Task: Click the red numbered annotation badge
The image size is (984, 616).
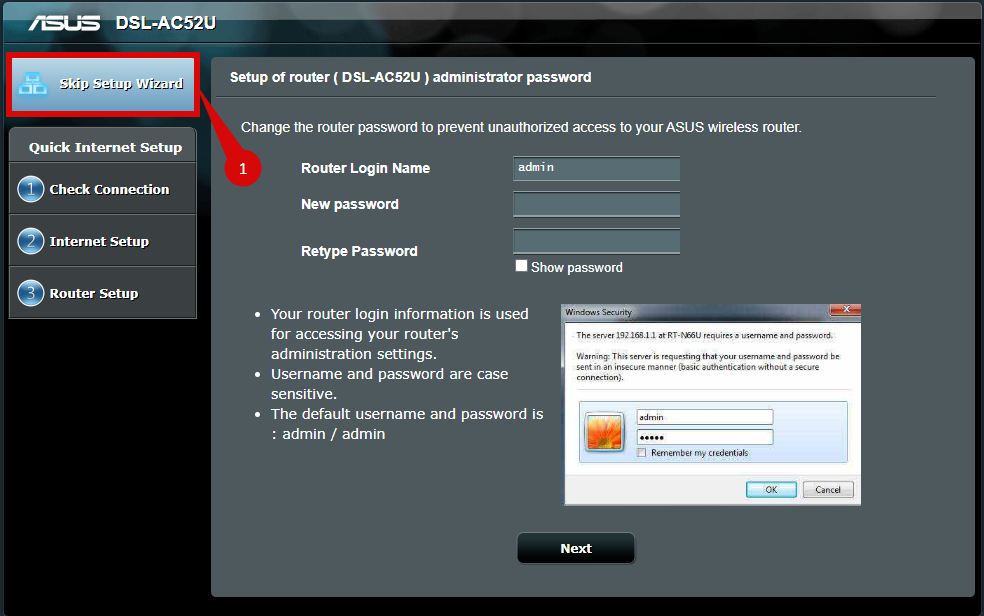Action: [x=241, y=168]
